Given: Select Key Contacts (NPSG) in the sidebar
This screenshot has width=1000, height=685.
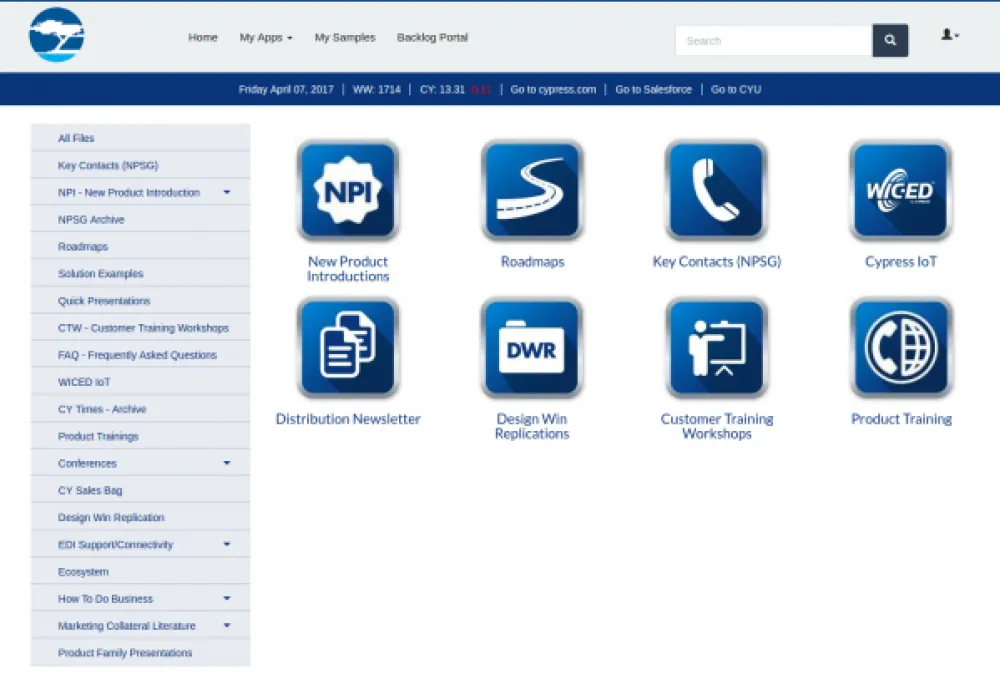Looking at the screenshot, I should pos(140,165).
